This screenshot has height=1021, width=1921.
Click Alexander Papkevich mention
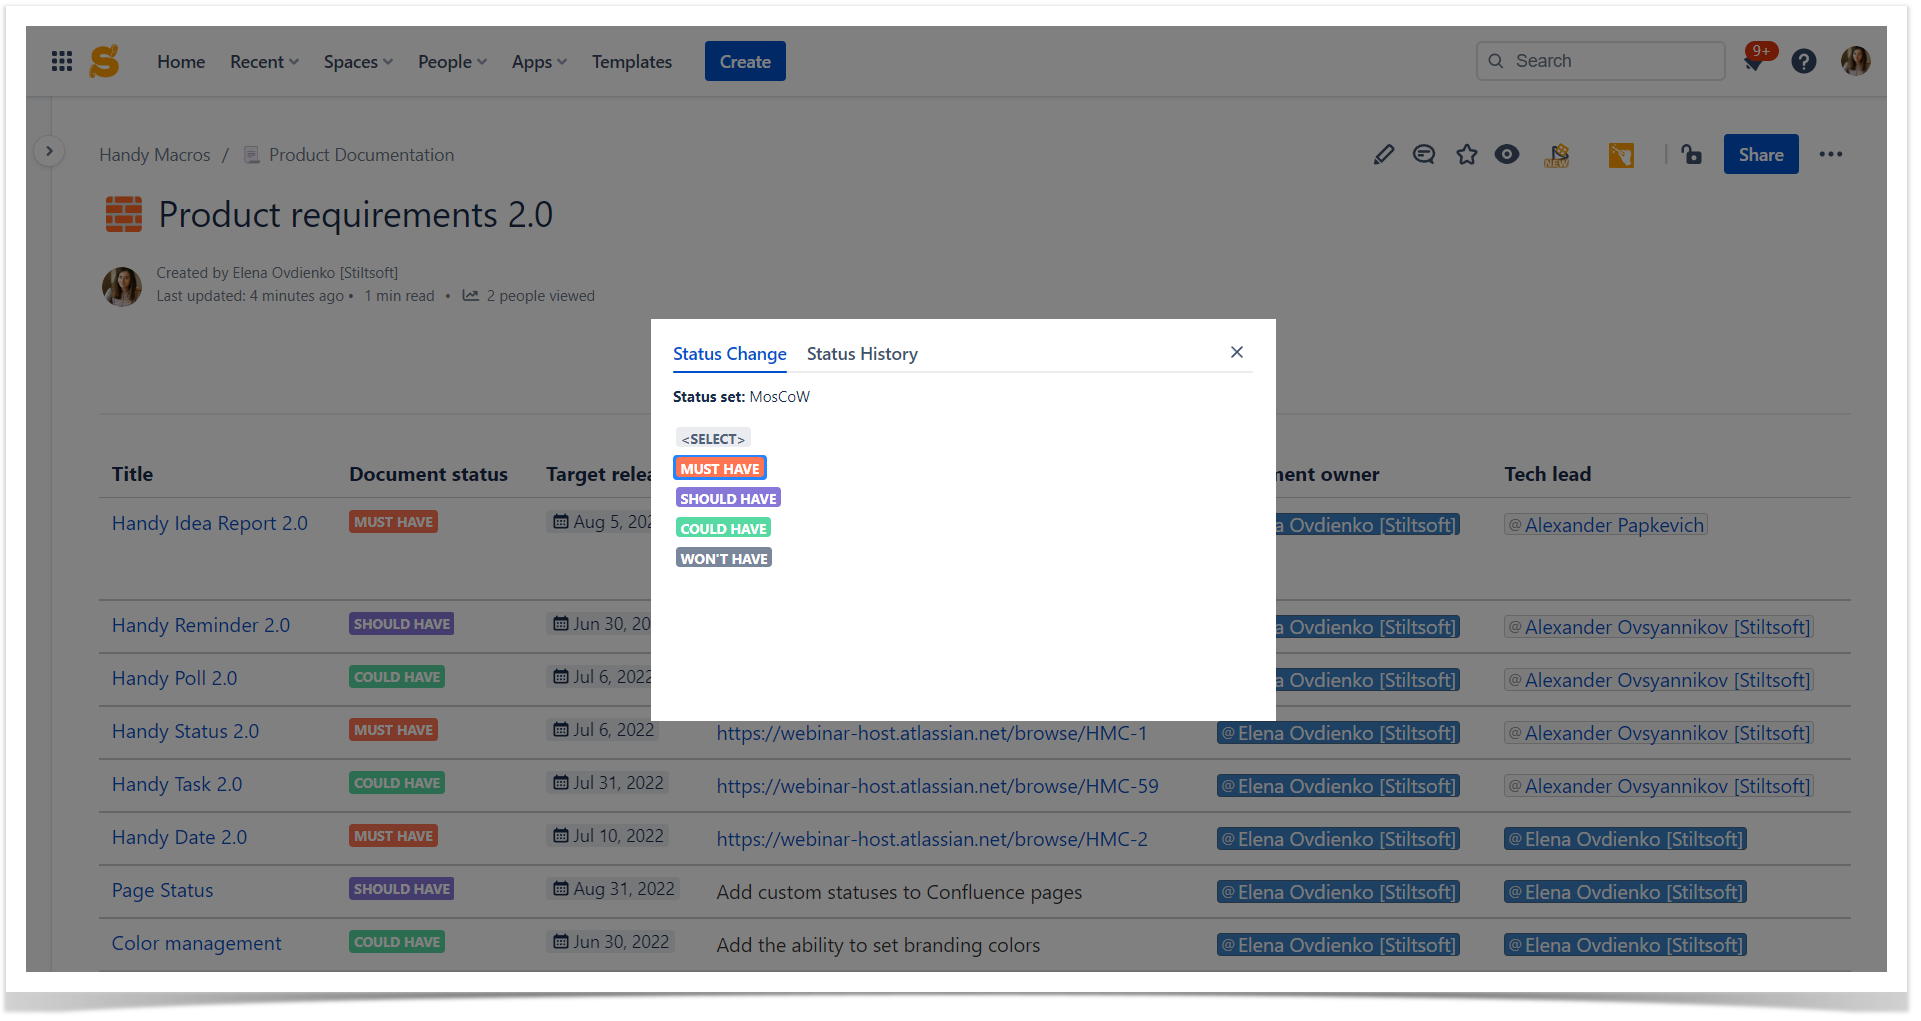pyautogui.click(x=1606, y=525)
